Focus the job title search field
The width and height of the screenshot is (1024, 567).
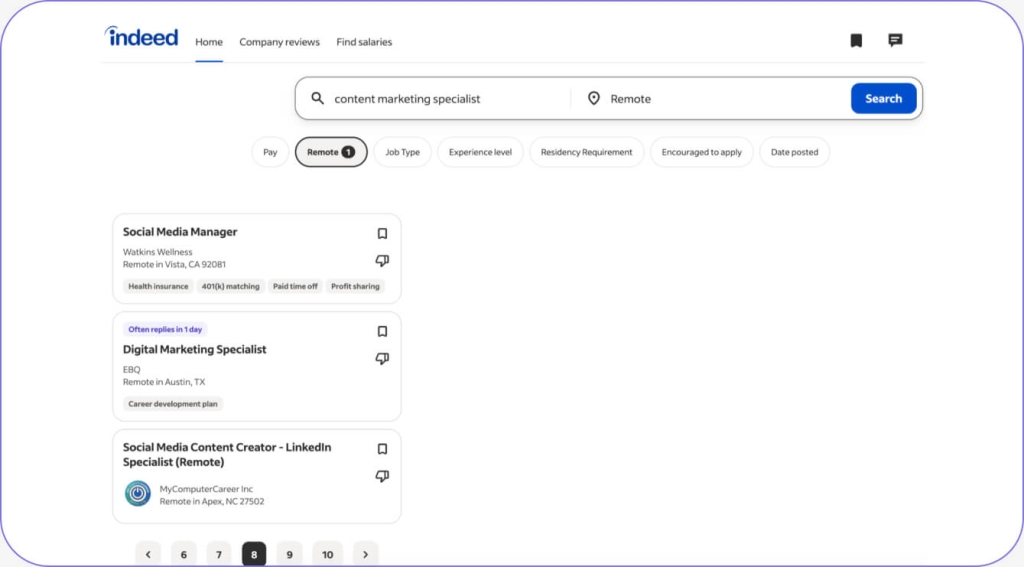coord(444,99)
